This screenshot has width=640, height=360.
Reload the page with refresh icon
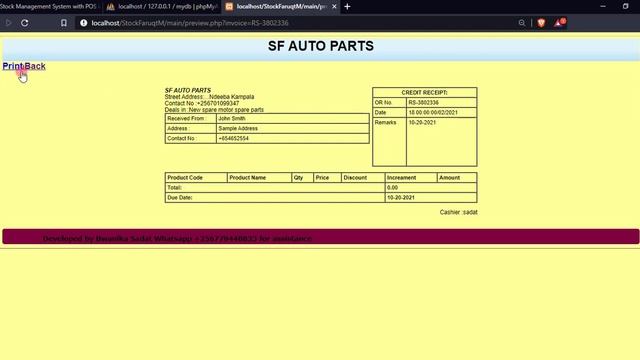tap(24, 23)
